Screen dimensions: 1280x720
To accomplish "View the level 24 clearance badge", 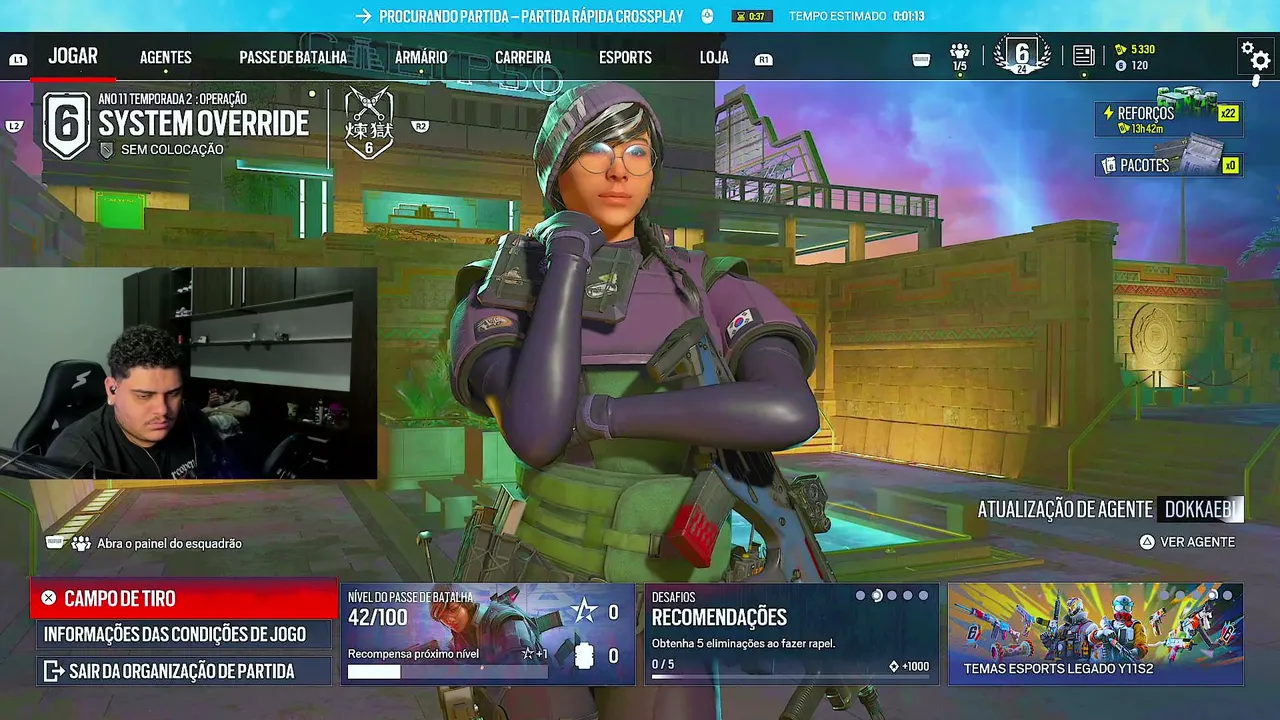I will 1022,56.
